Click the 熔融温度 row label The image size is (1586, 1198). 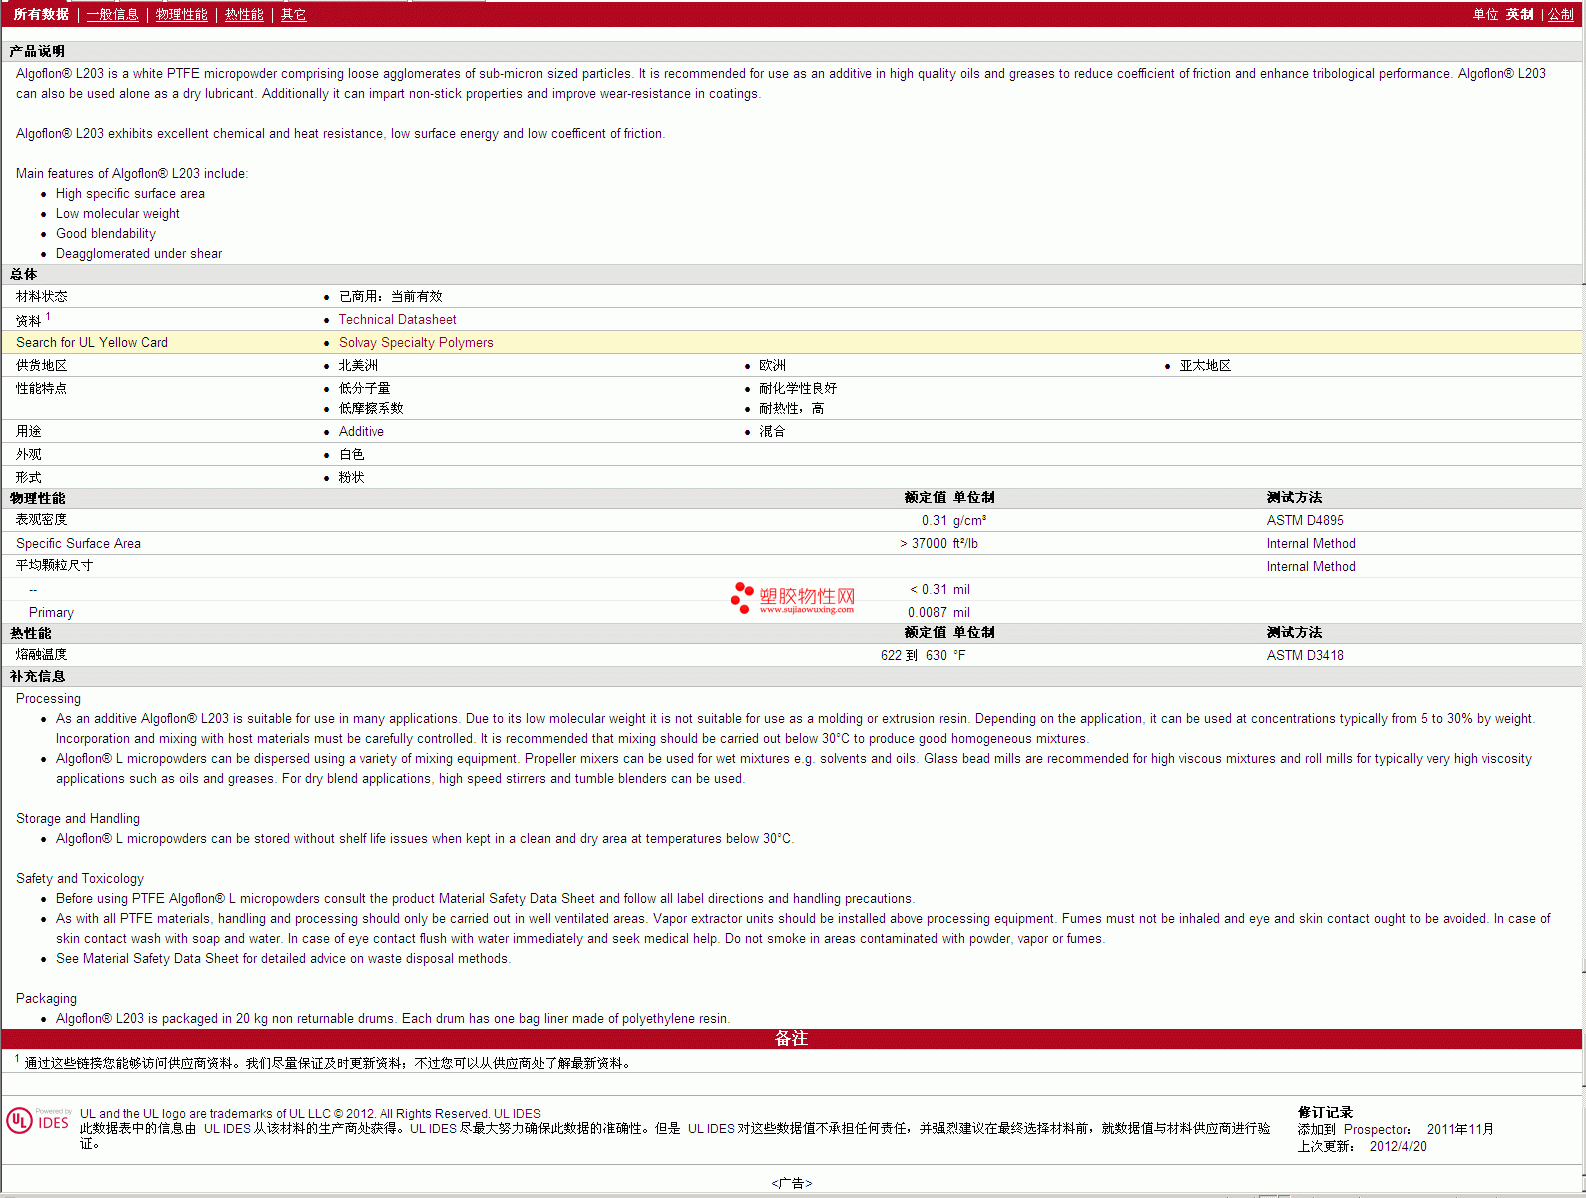42,654
